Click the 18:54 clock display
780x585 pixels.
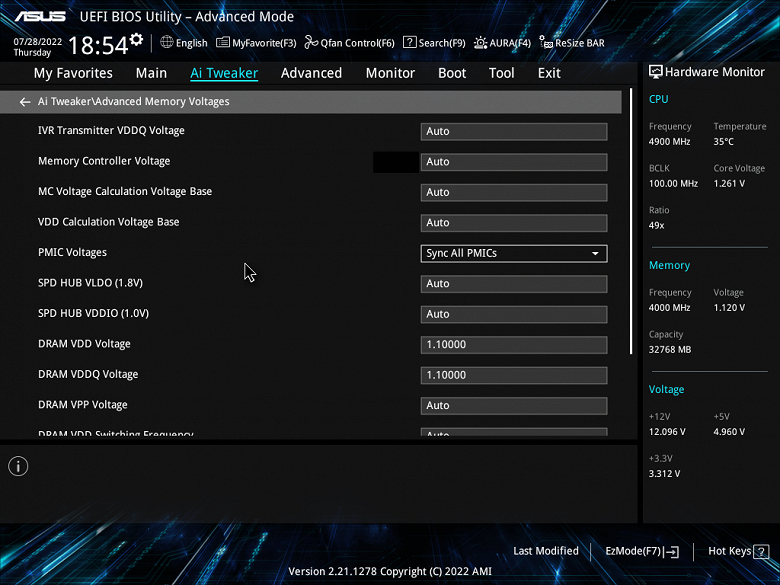pos(98,45)
